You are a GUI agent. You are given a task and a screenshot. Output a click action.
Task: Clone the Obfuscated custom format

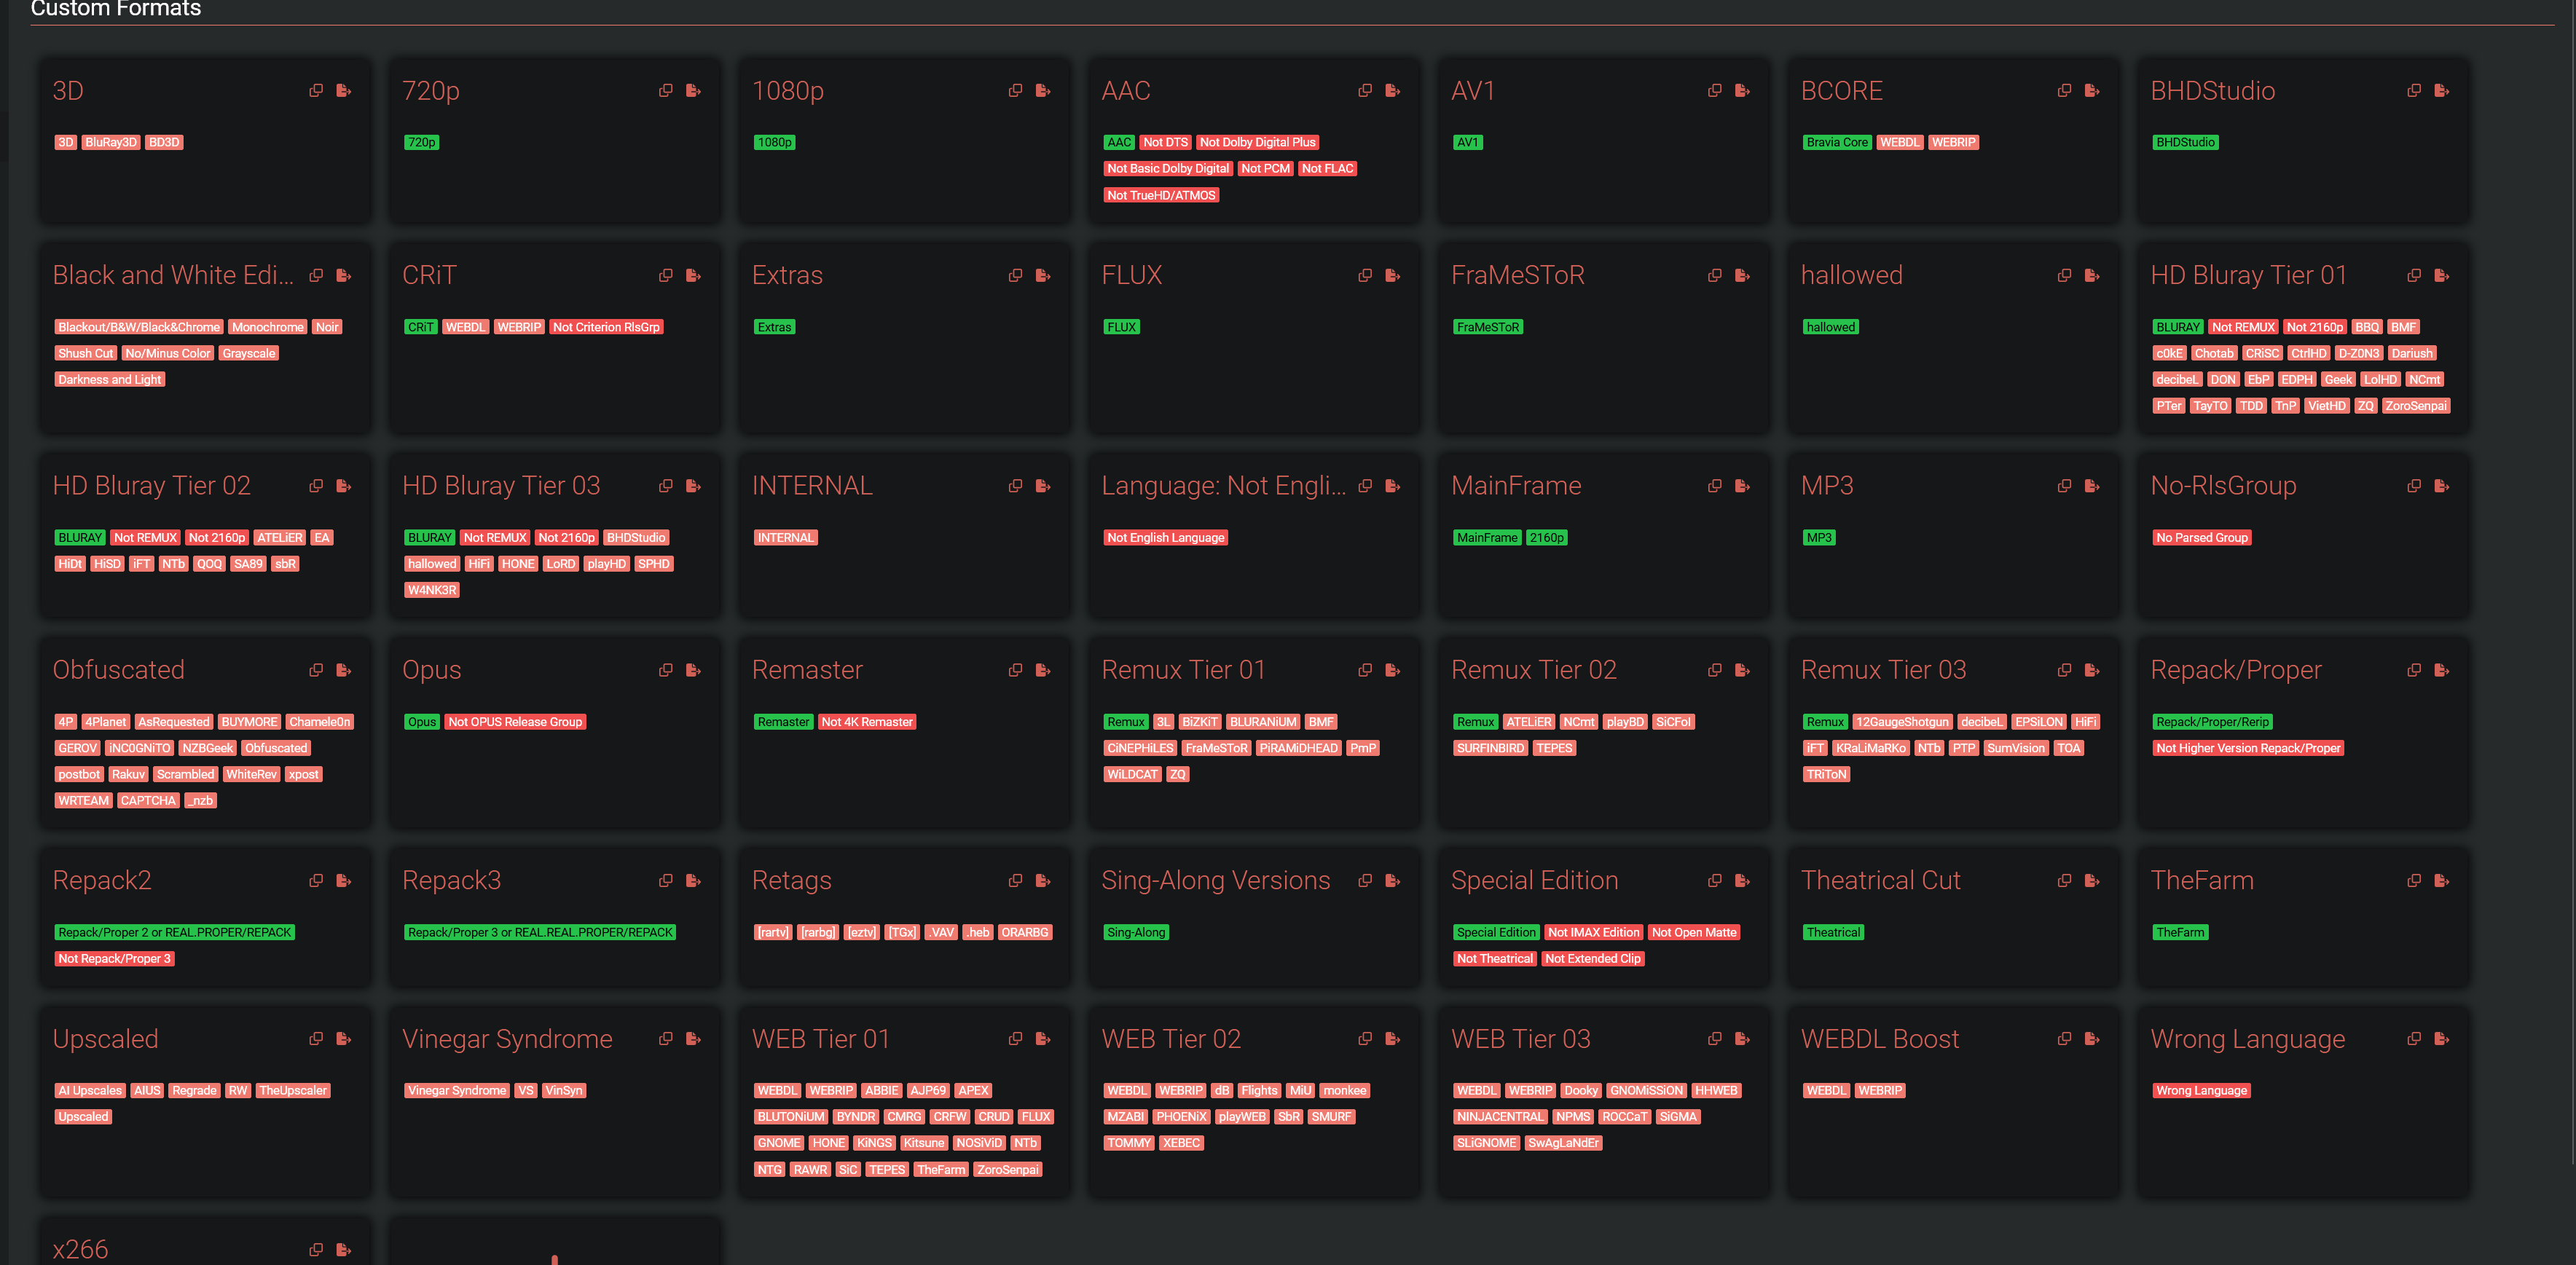[316, 670]
